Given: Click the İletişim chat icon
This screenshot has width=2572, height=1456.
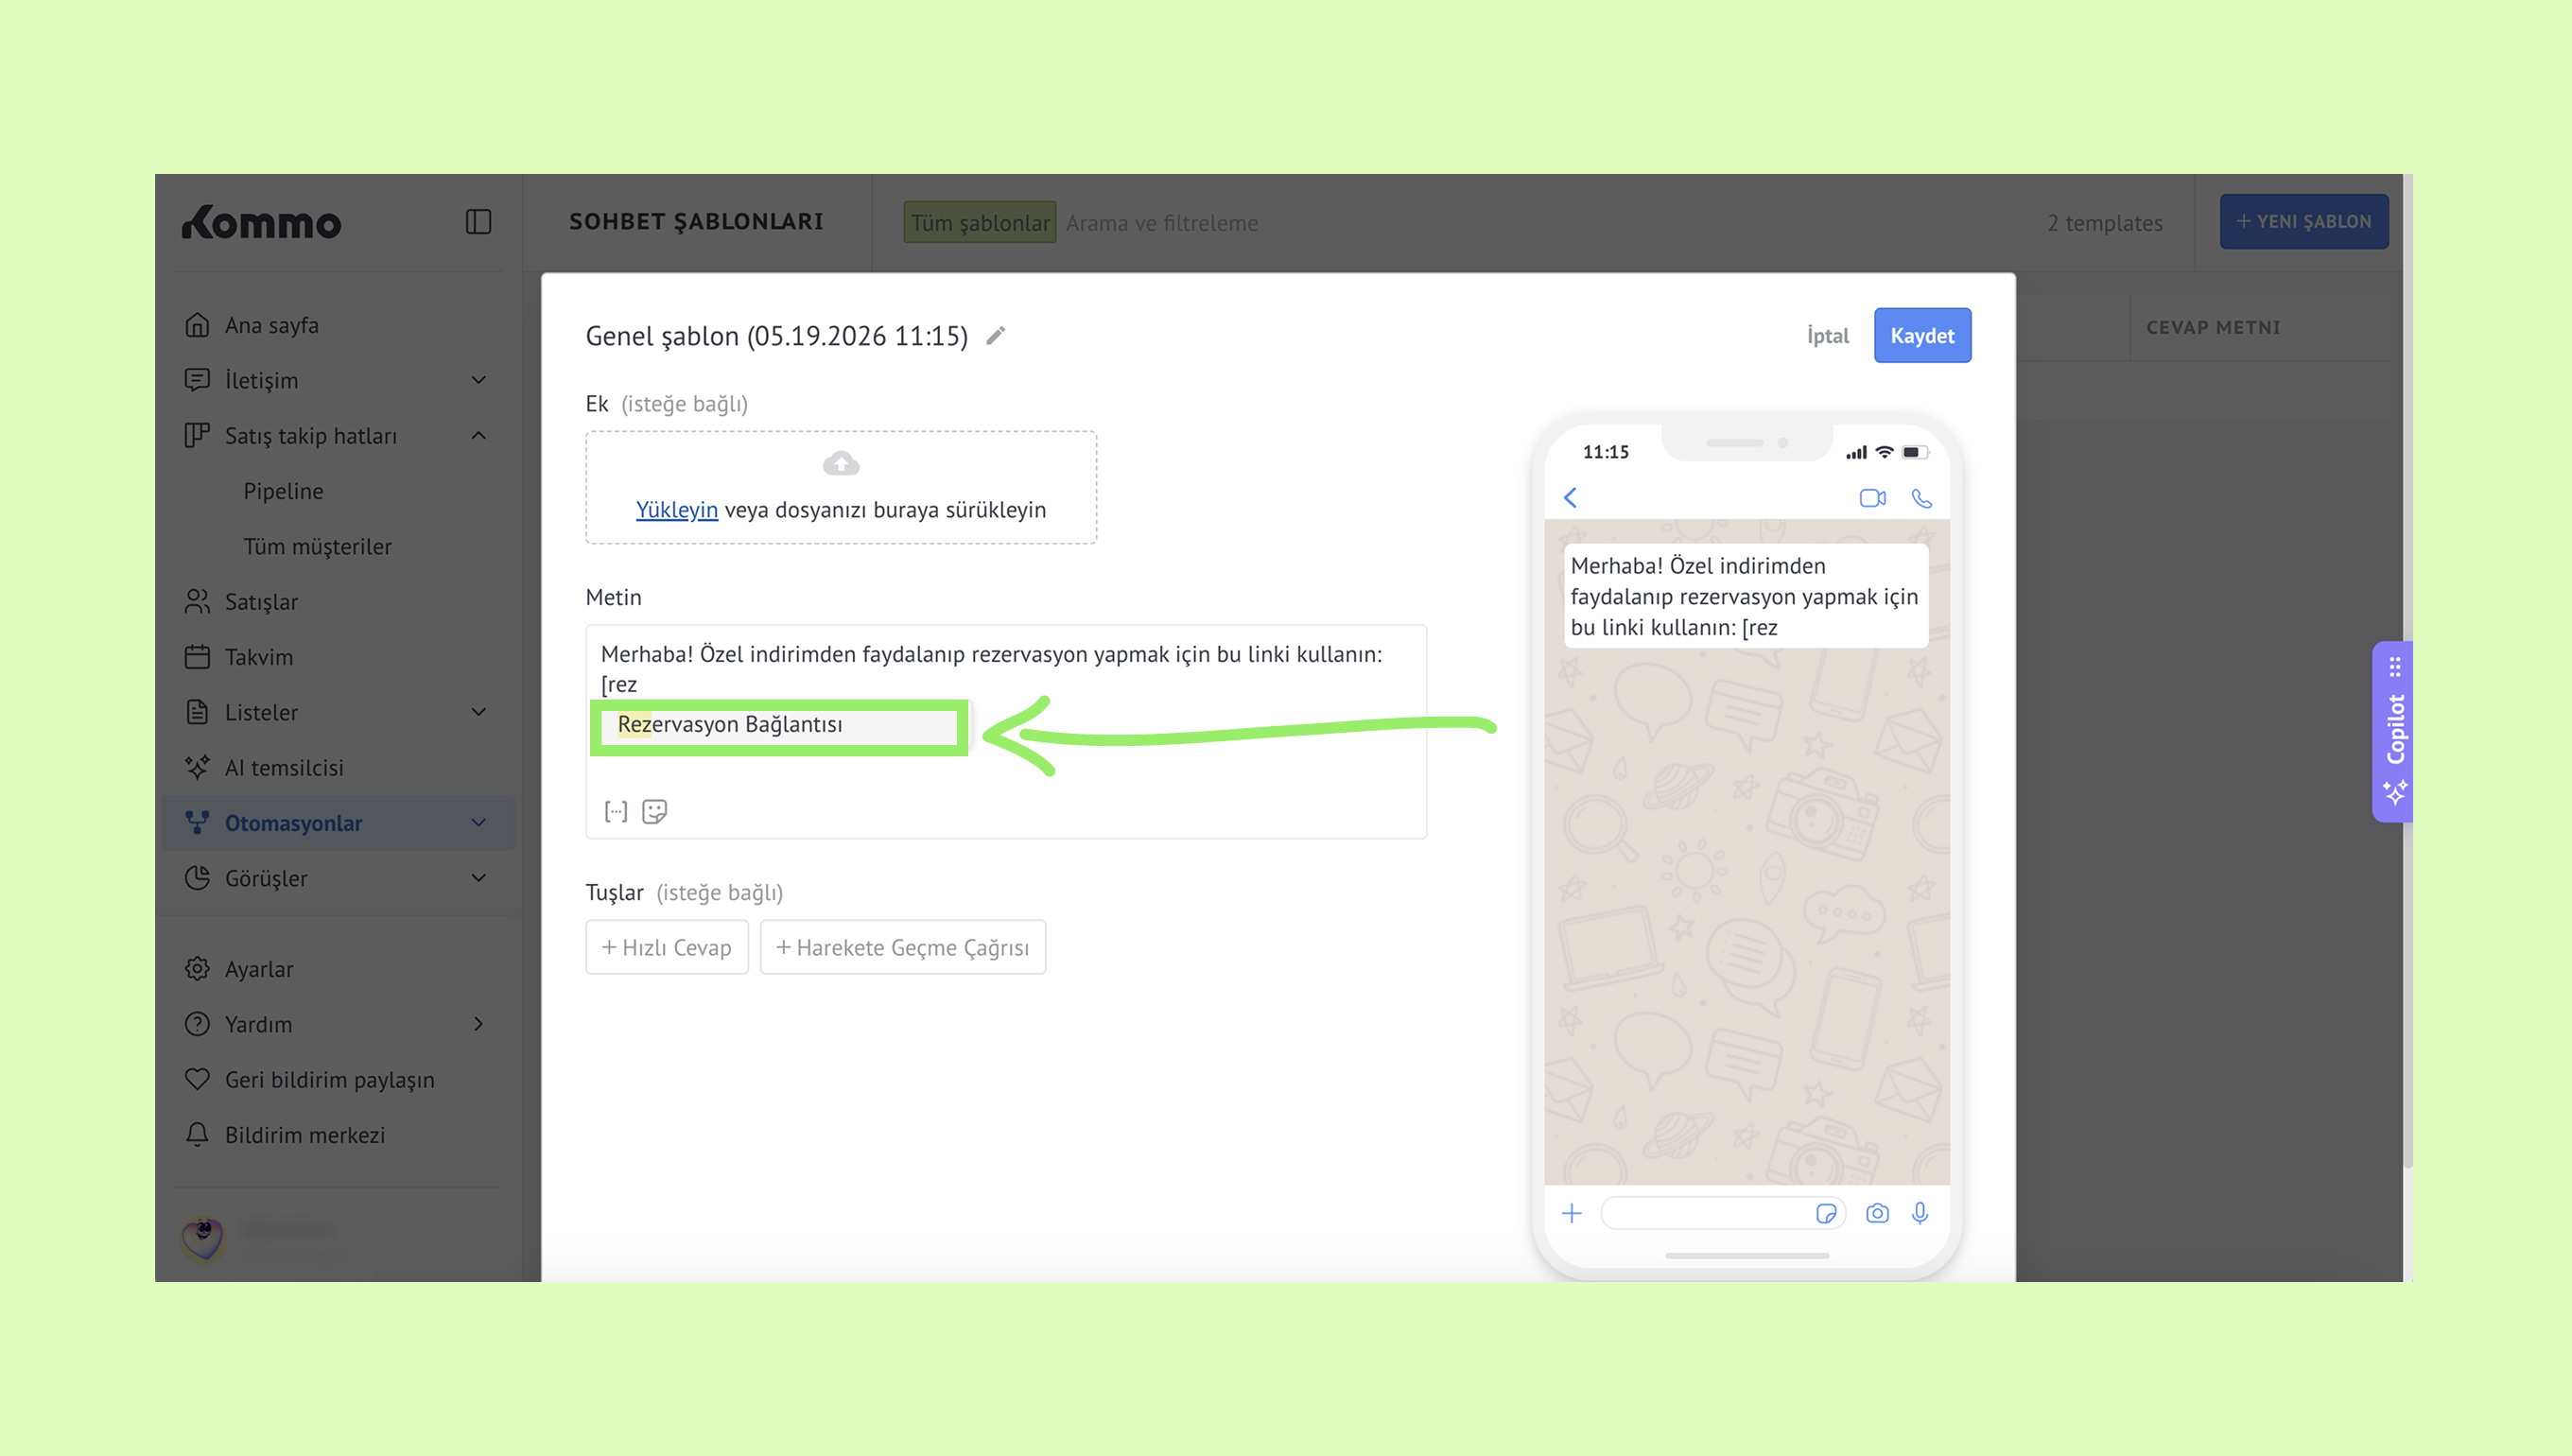Looking at the screenshot, I should (x=197, y=380).
